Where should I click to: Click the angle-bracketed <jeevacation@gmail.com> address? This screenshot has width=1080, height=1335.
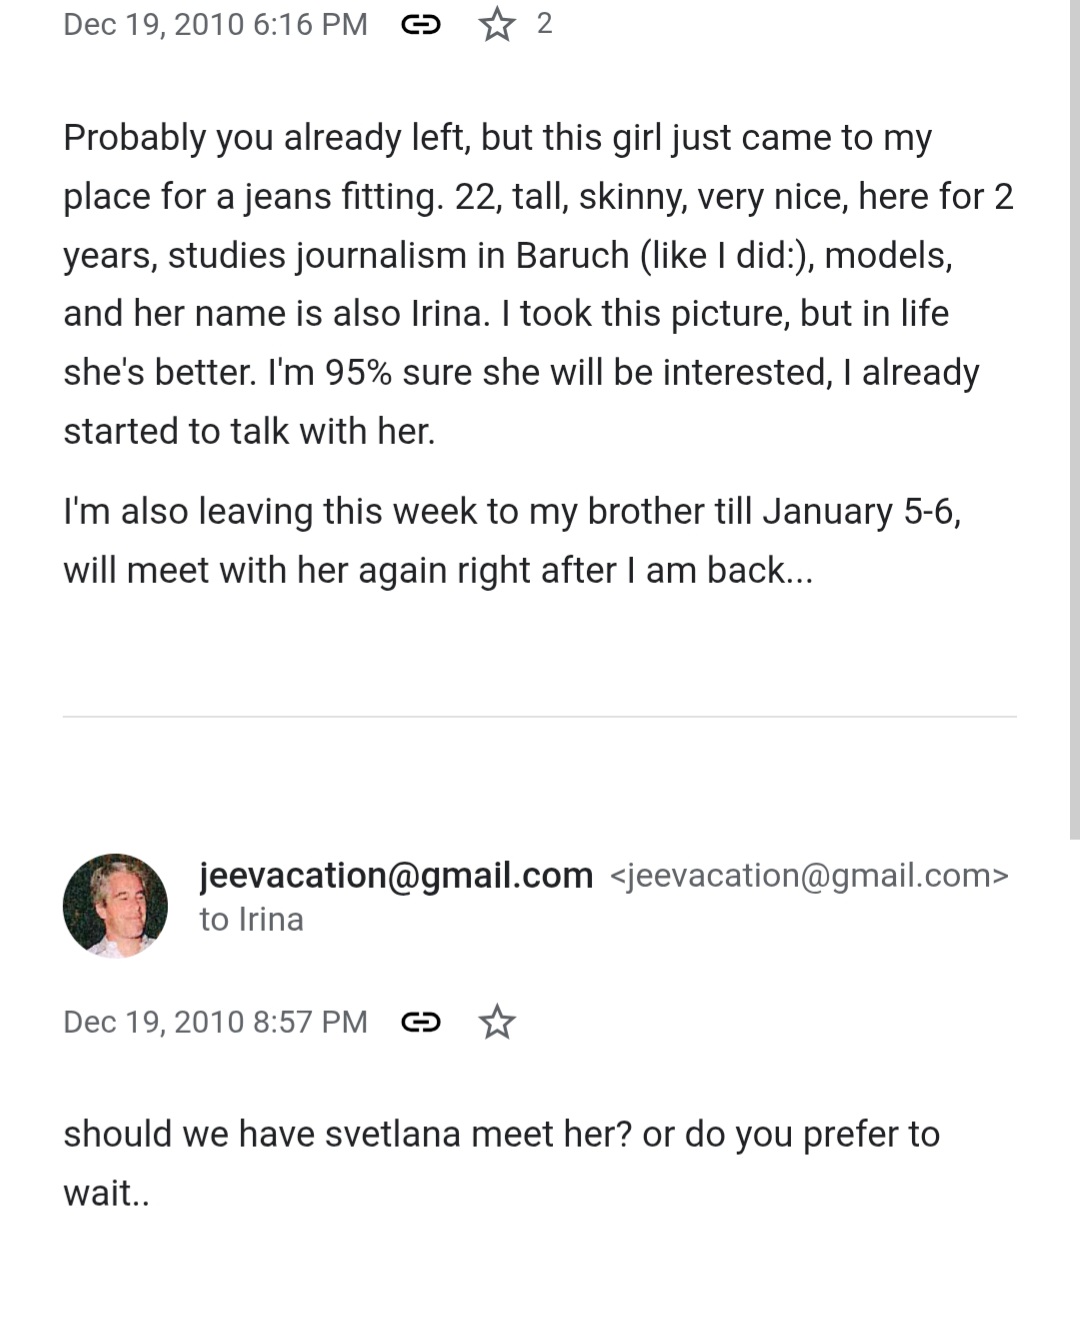point(809,875)
